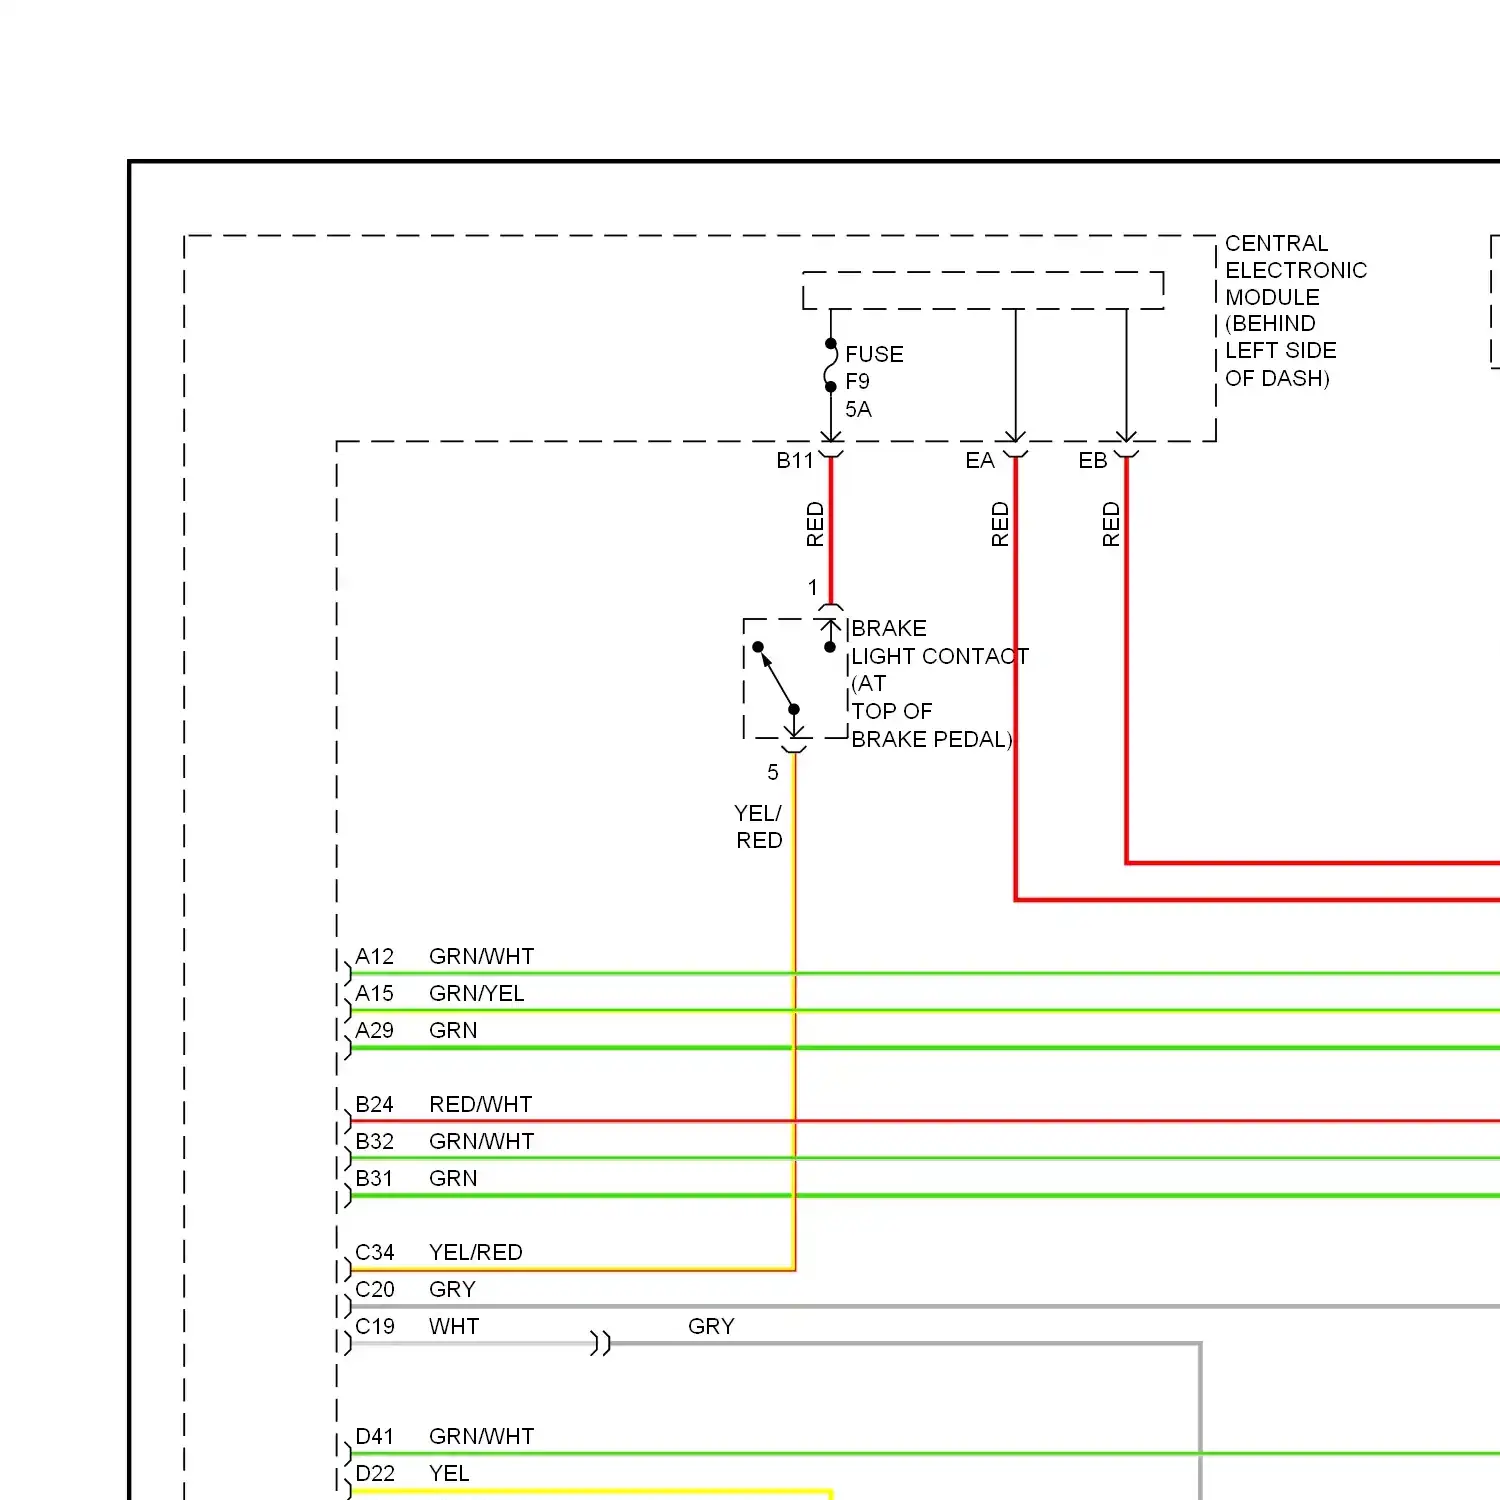Image resolution: width=1500 pixels, height=1500 pixels.
Task: Click the splice symbol on the C19 wire
Action: [x=600, y=1343]
